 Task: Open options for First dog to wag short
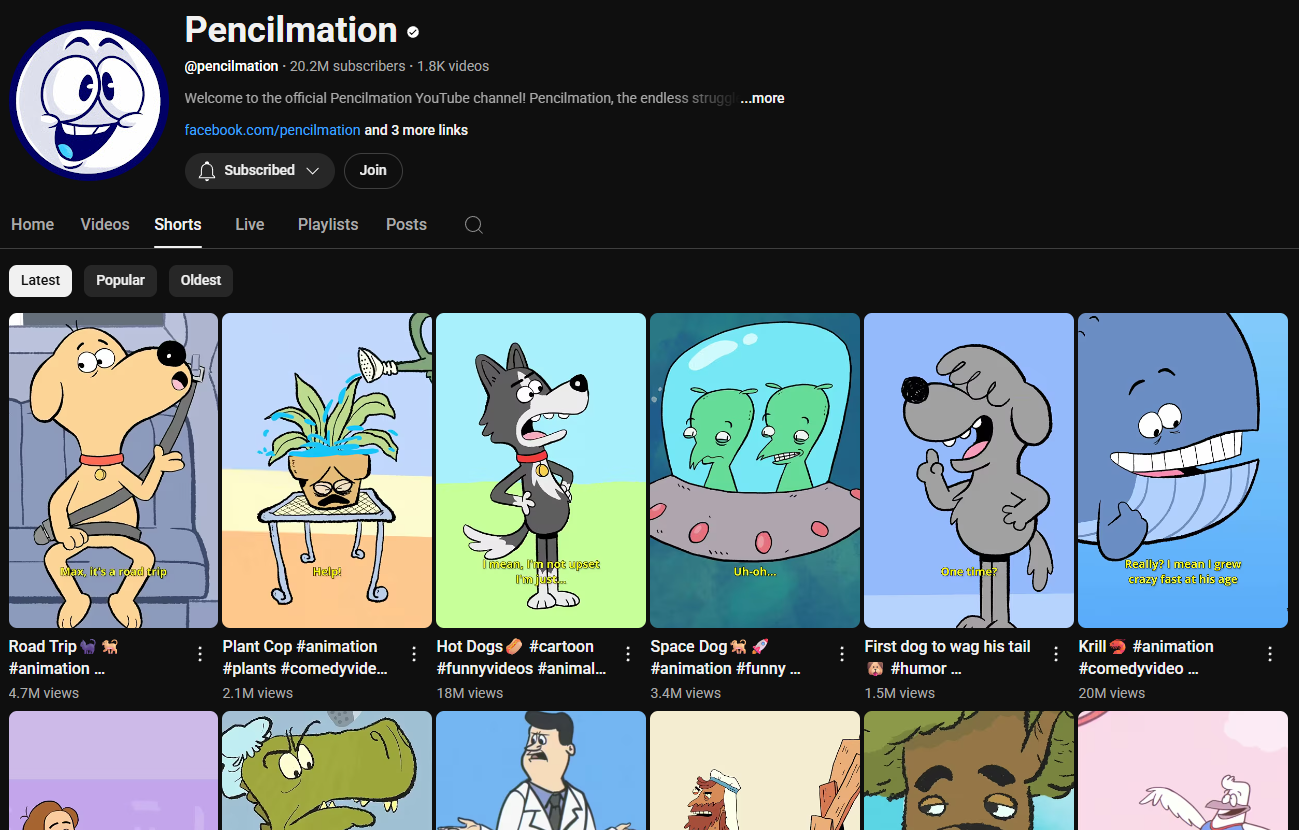pos(1056,654)
